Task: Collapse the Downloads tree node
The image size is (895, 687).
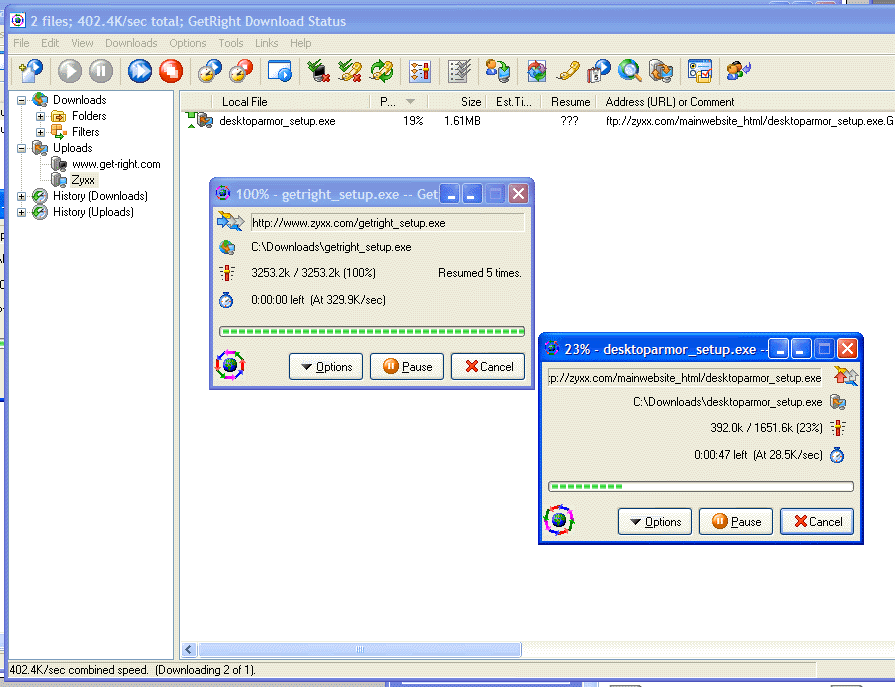Action: pyautogui.click(x=22, y=100)
